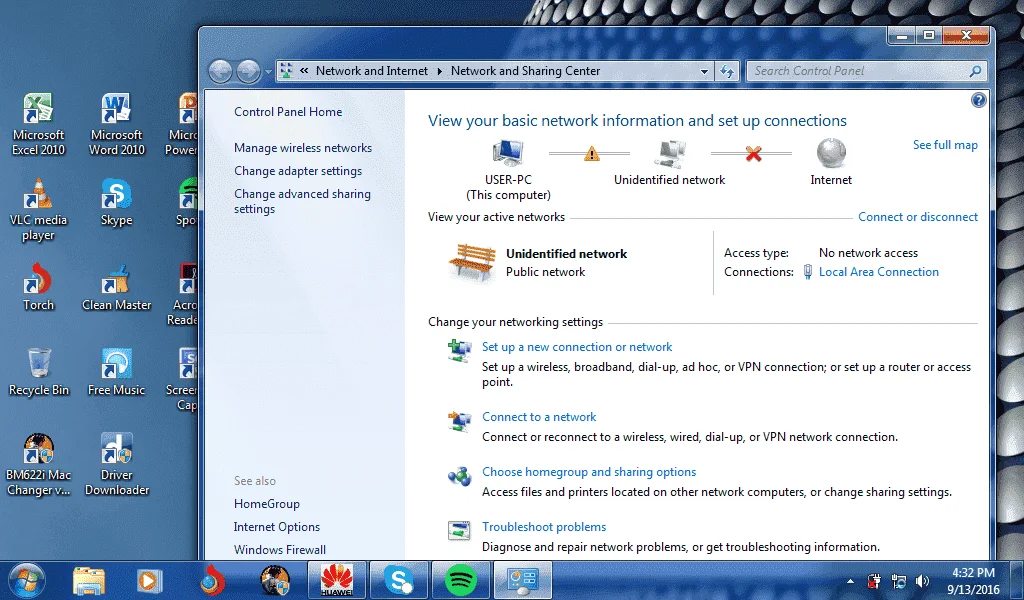The image size is (1024, 600).
Task: Open Change adapter settings
Action: click(298, 171)
